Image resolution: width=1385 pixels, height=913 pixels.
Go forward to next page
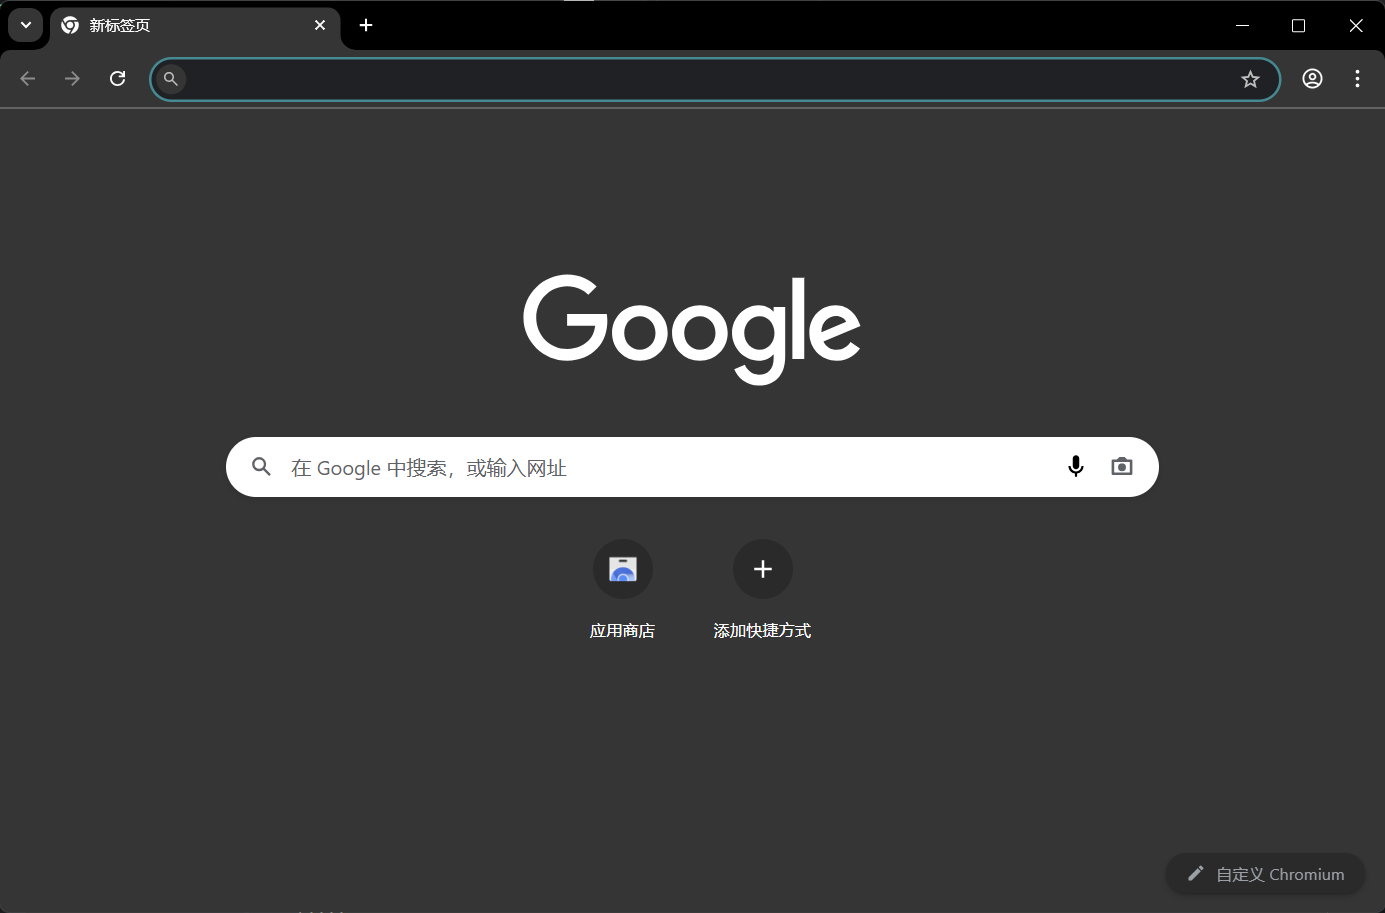[x=72, y=79]
